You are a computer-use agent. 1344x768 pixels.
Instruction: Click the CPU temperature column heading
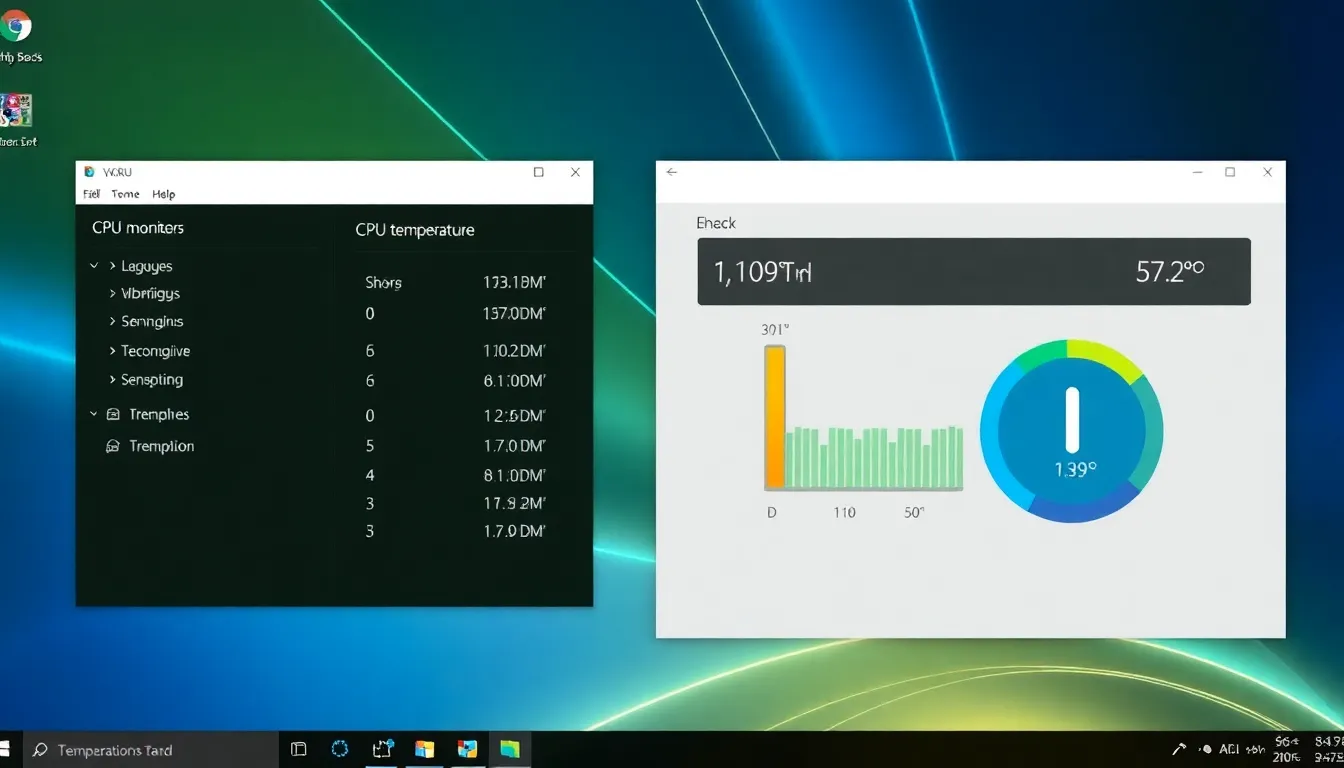pos(415,230)
